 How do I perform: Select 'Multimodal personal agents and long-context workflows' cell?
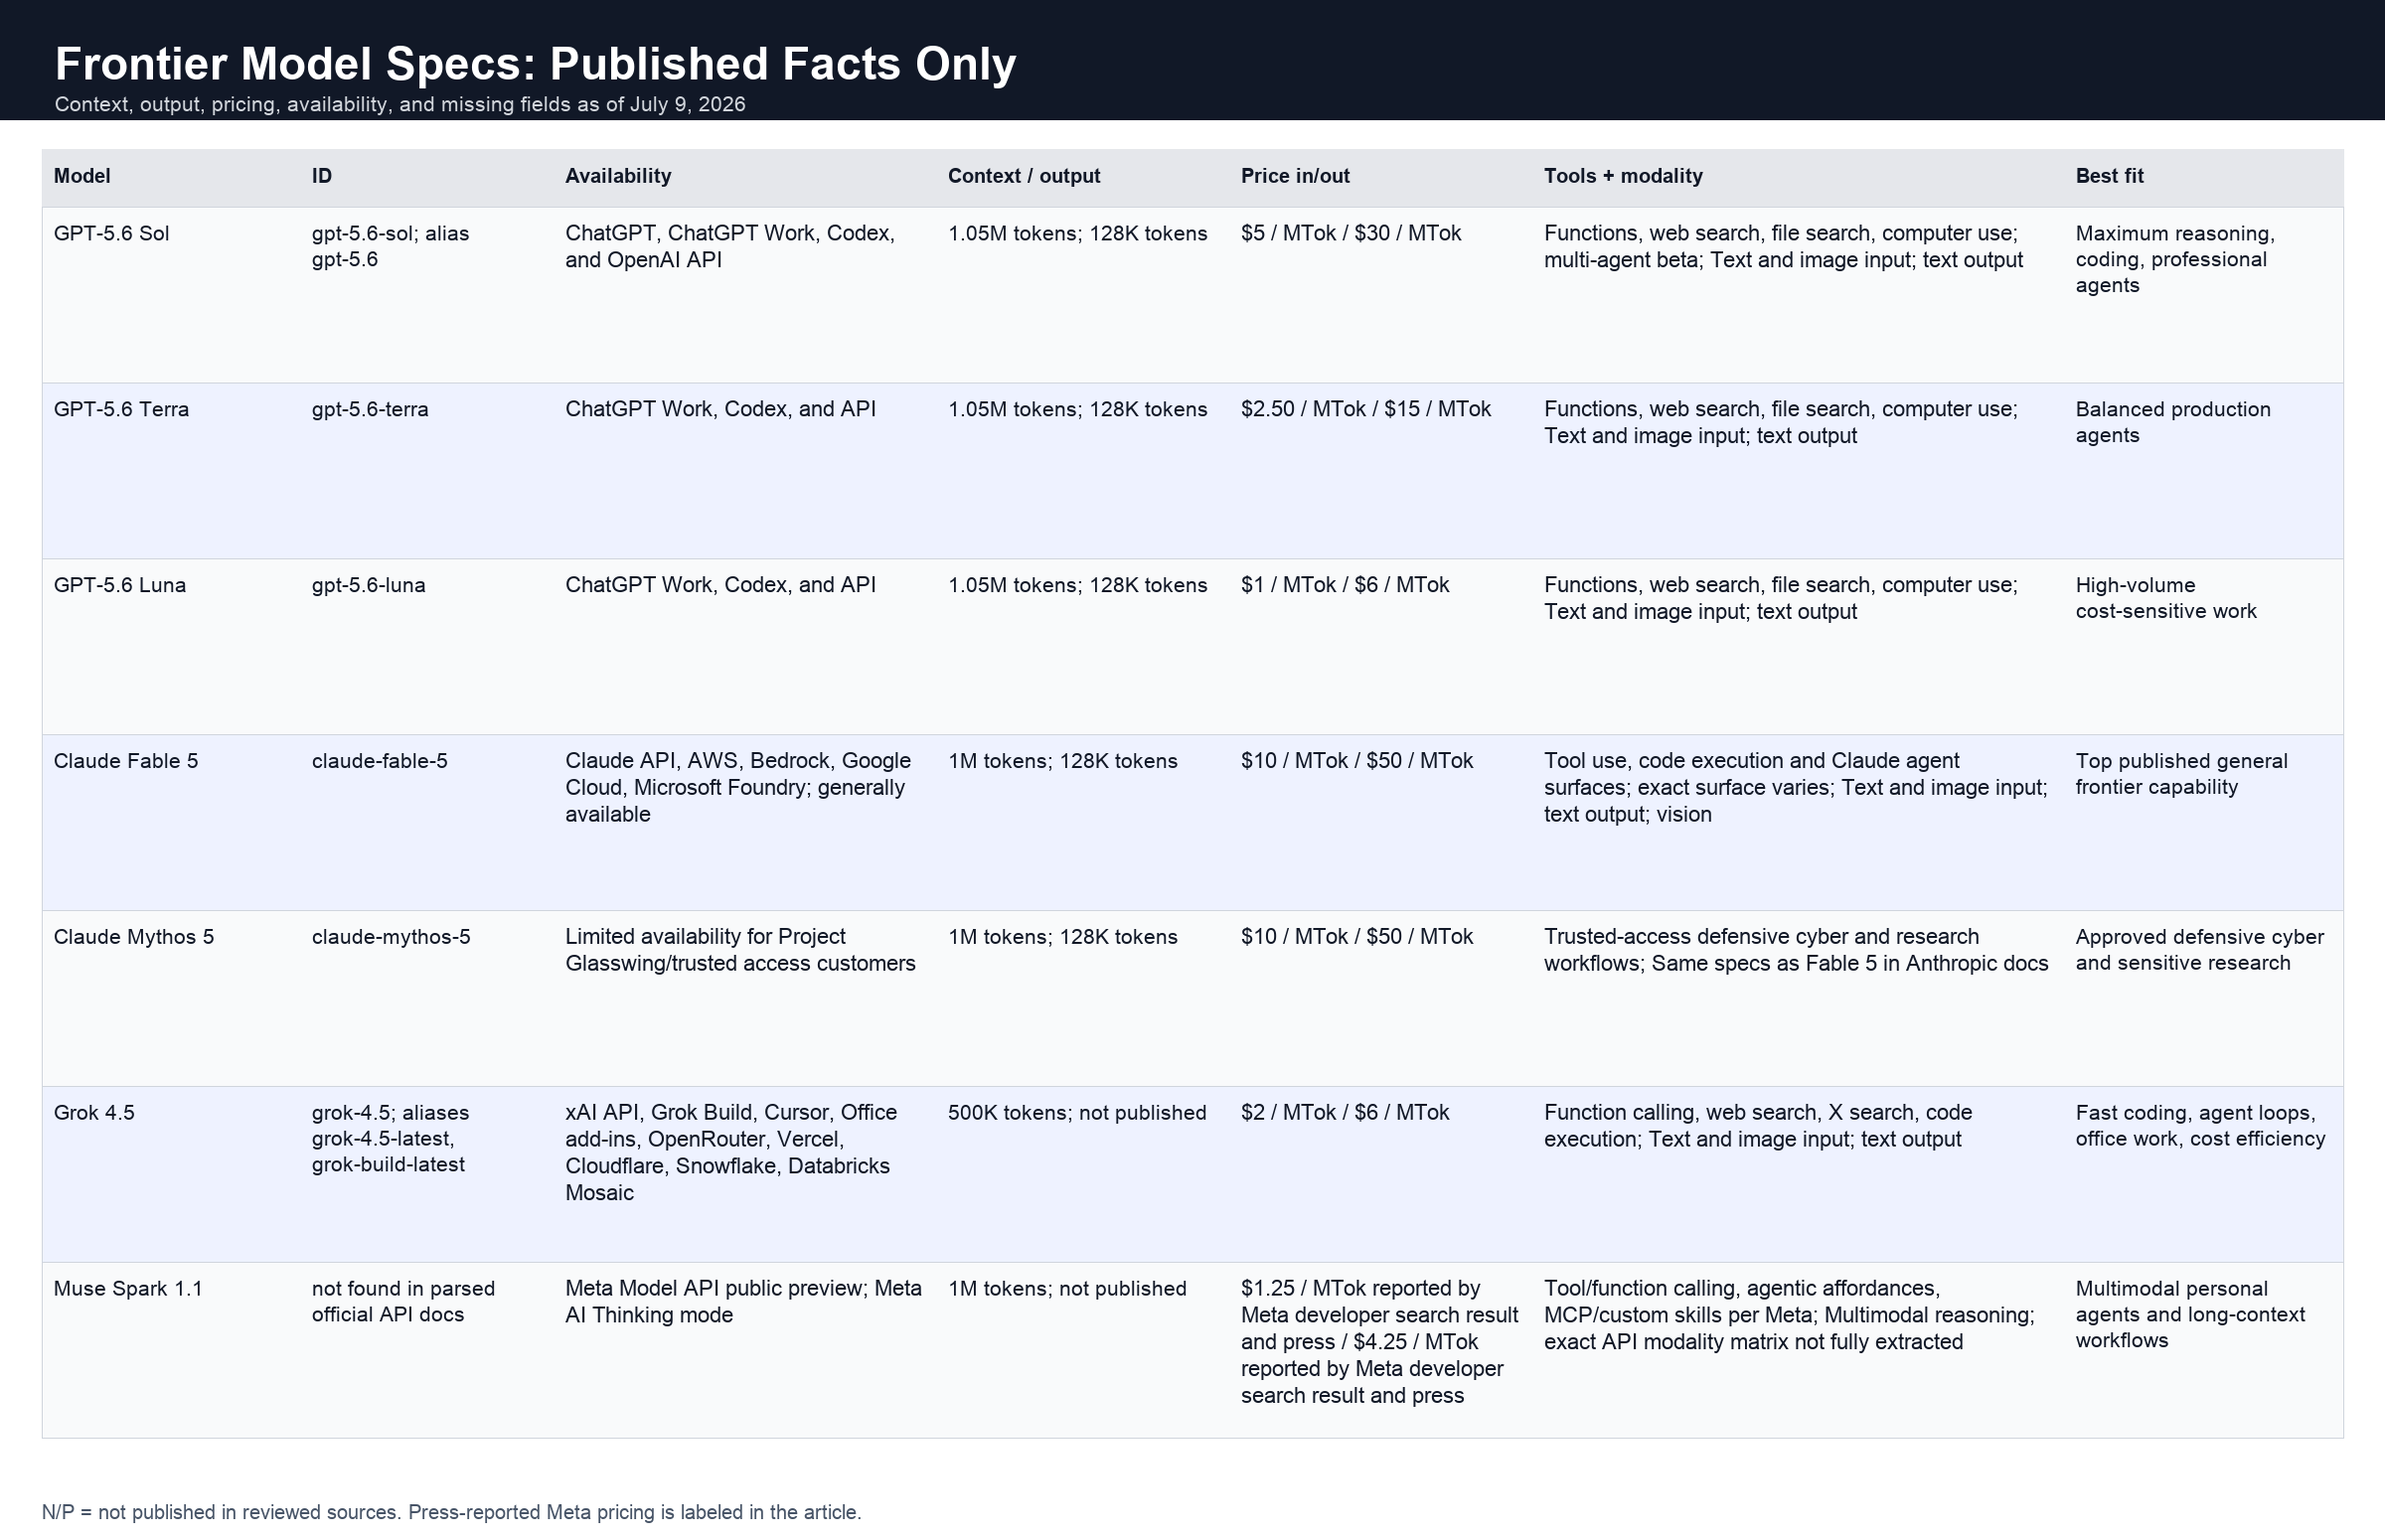2190,1316
